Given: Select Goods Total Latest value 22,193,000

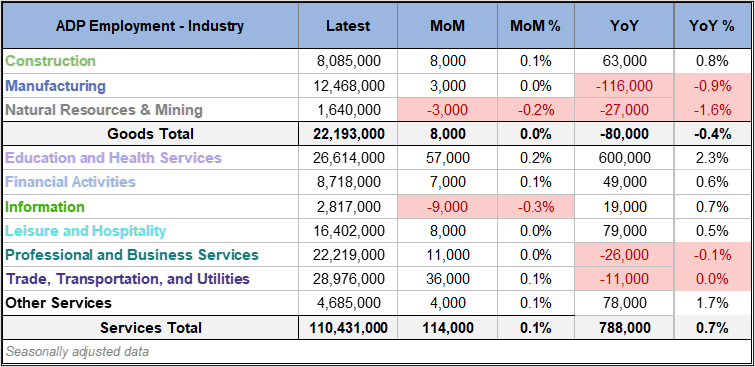Looking at the screenshot, I should point(349,134).
